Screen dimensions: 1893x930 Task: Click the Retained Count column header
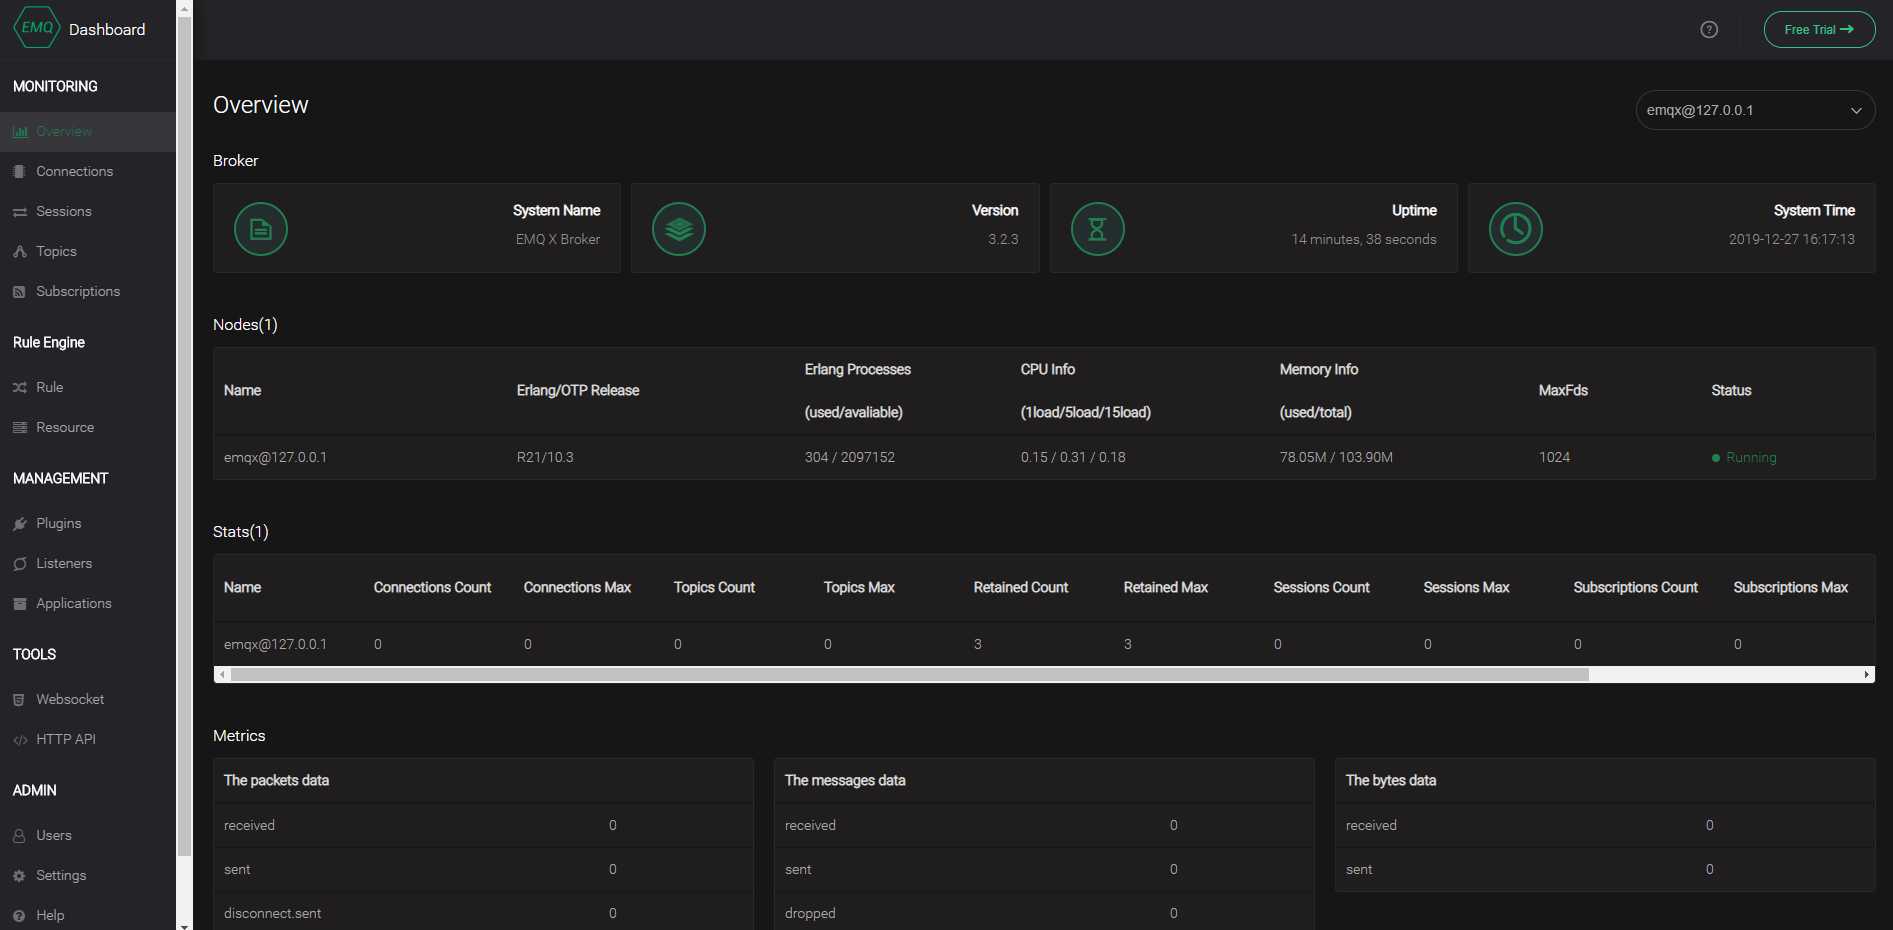(x=1021, y=588)
